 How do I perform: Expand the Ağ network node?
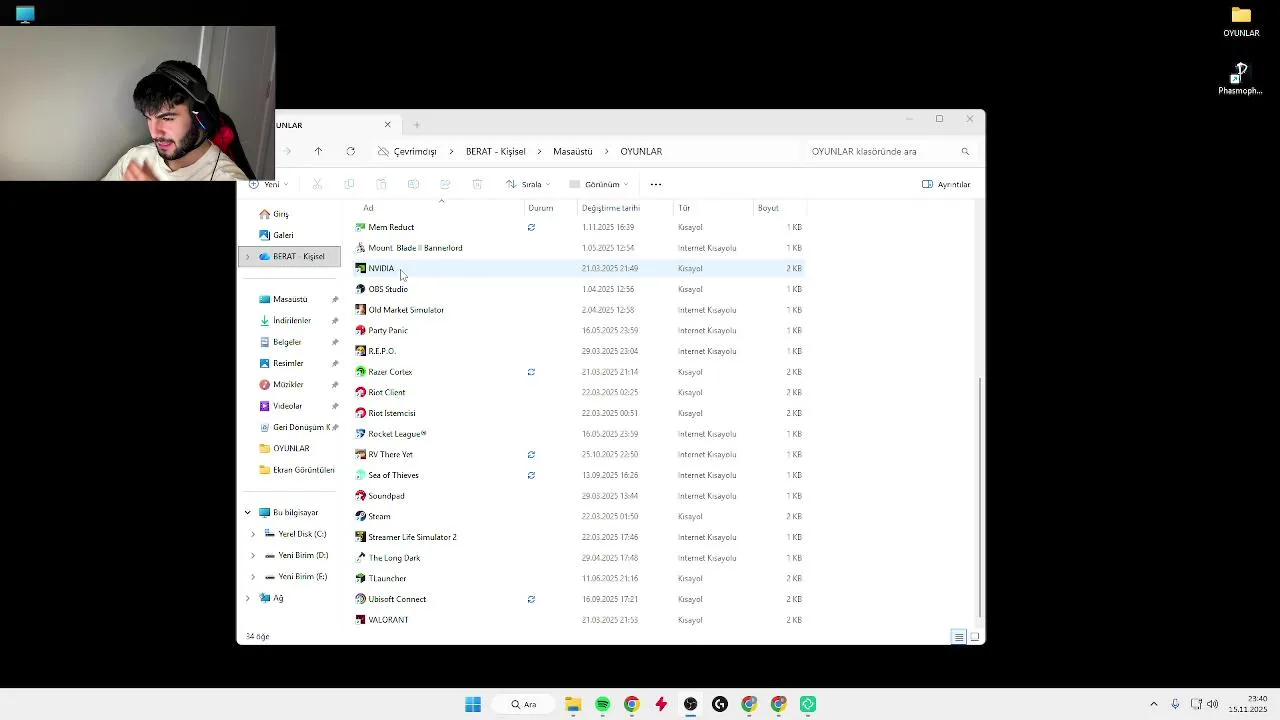(247, 598)
